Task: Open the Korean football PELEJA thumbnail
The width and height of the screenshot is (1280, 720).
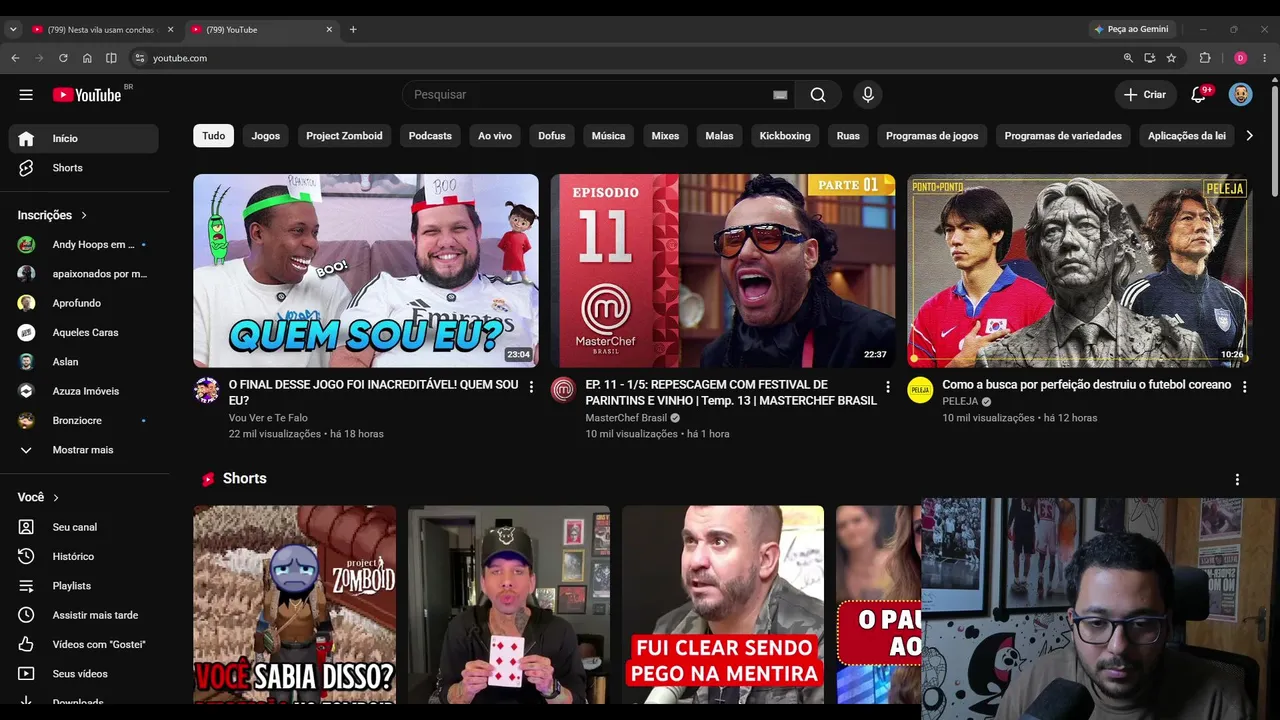Action: coord(1080,271)
